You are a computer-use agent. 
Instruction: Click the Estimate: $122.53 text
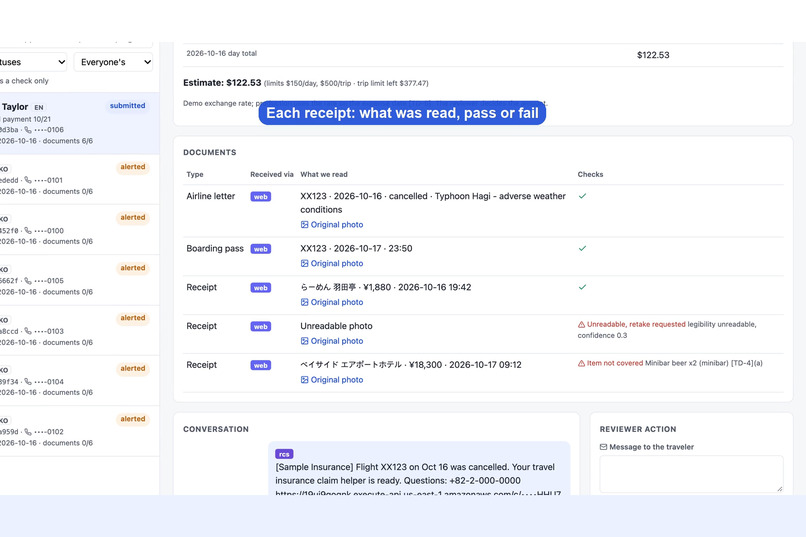[222, 83]
